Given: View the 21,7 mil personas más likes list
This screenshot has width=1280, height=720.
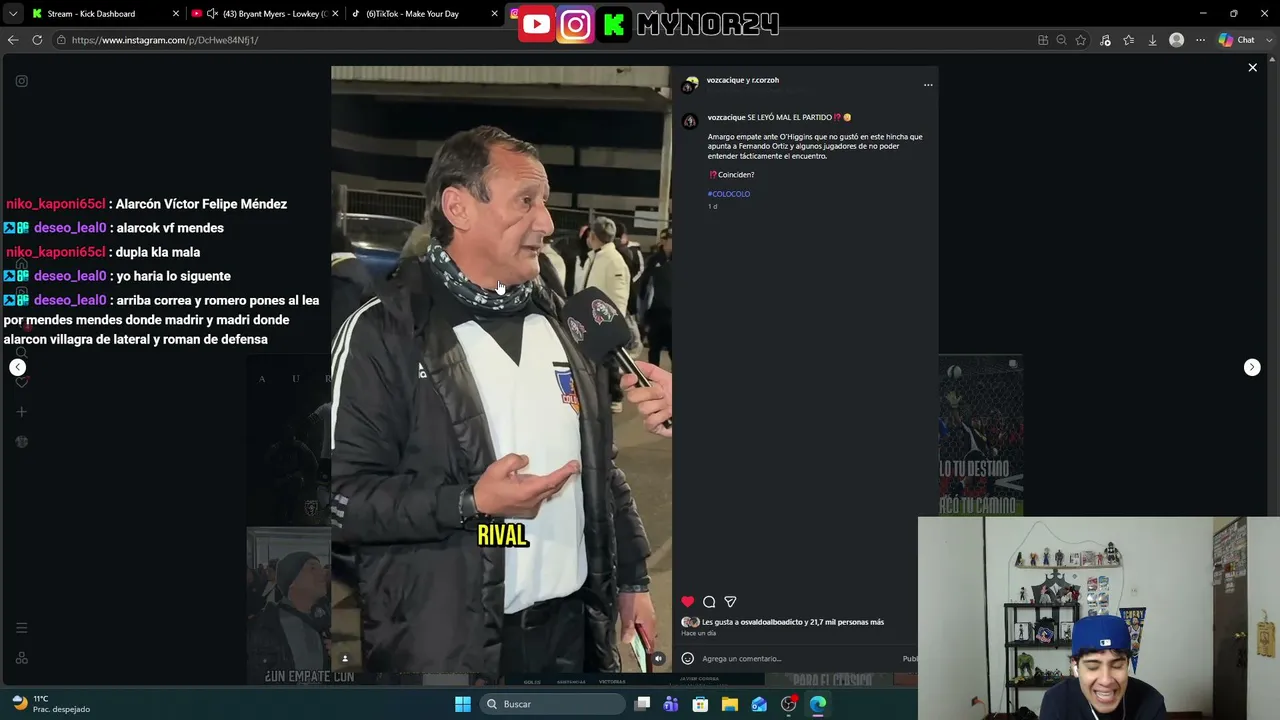Looking at the screenshot, I should [x=847, y=622].
